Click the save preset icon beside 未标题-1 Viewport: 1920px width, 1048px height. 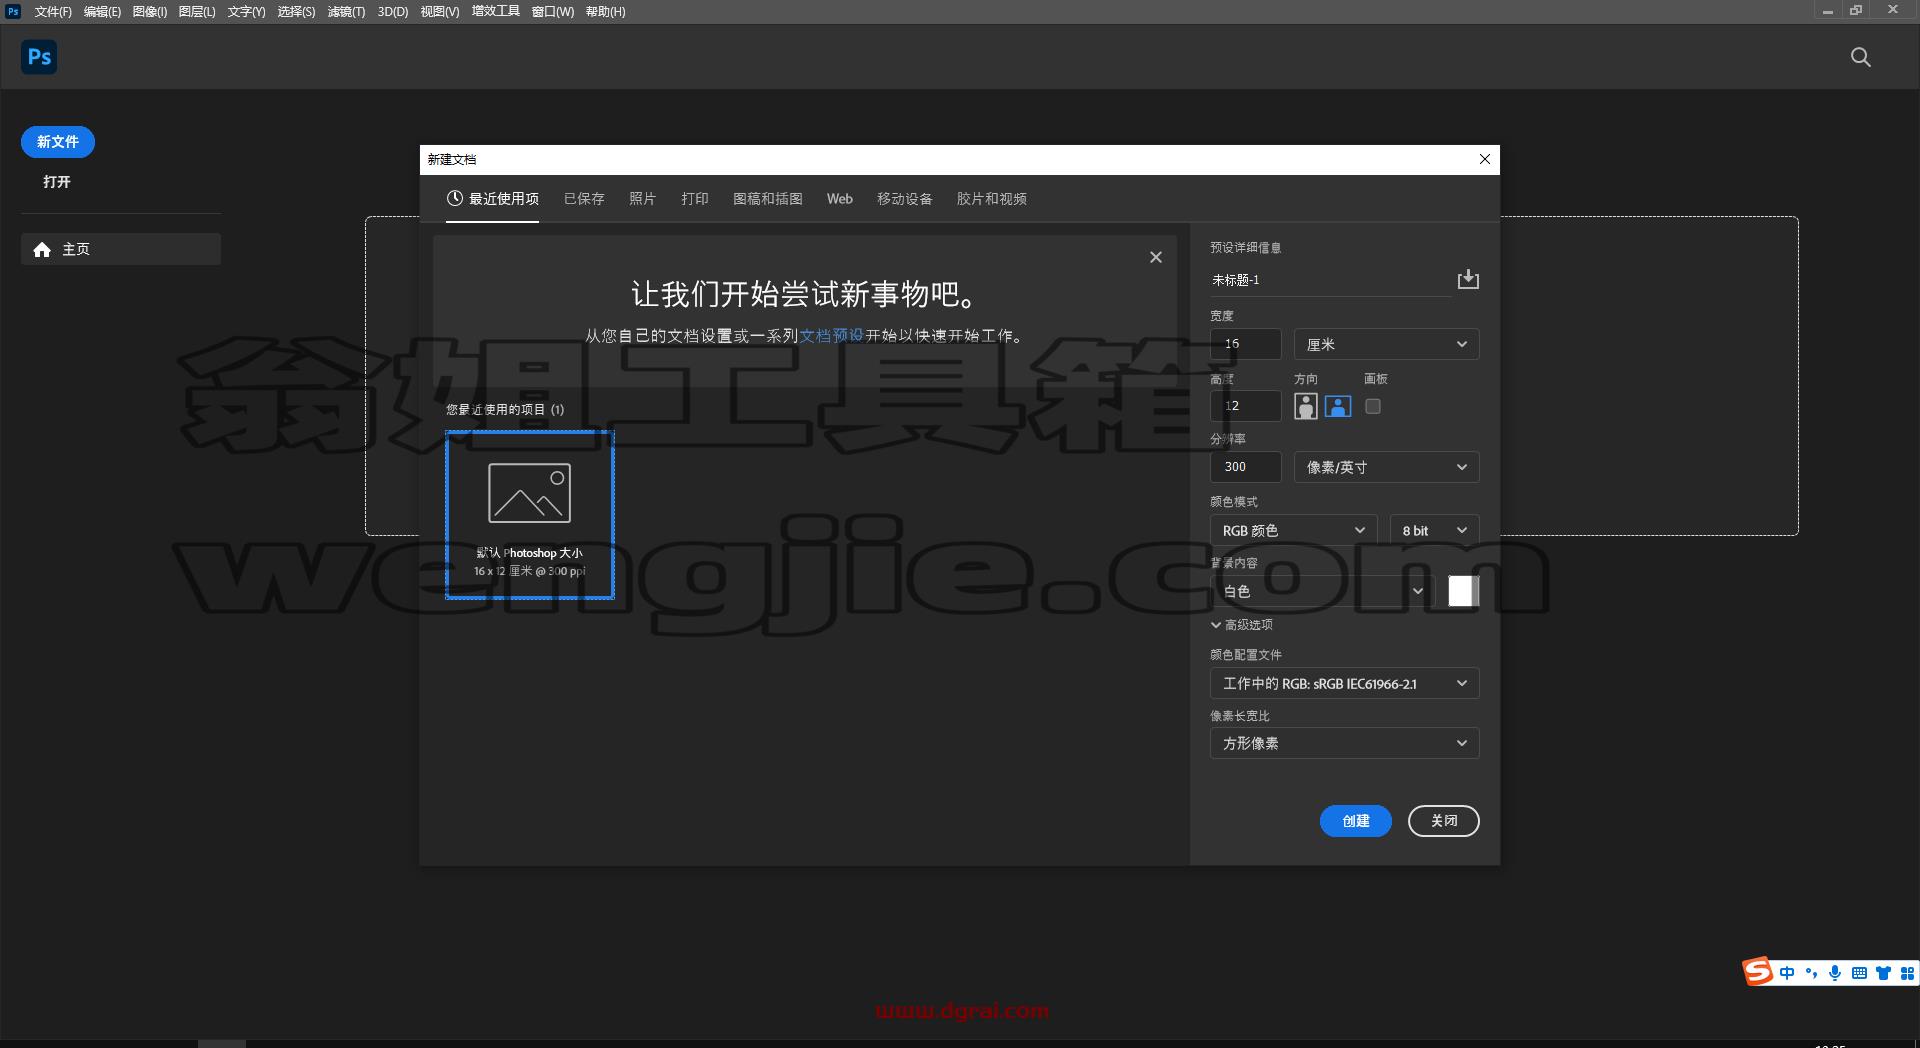pyautogui.click(x=1468, y=279)
